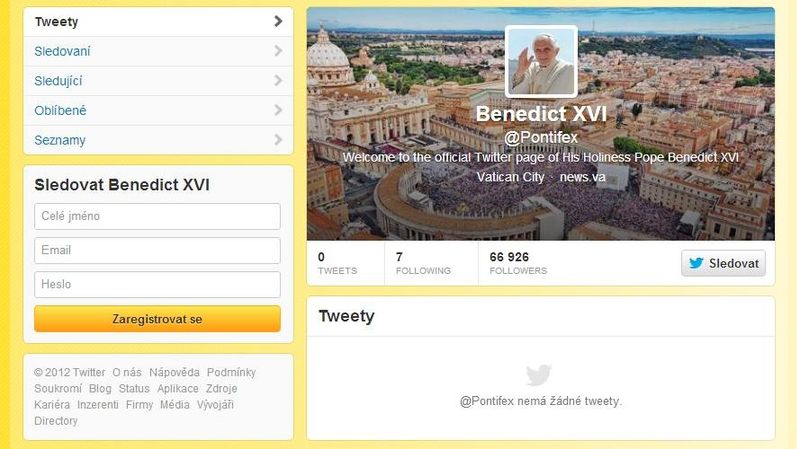The height and width of the screenshot is (449, 797).
Task: Open the news.va link in header
Action: point(583,177)
